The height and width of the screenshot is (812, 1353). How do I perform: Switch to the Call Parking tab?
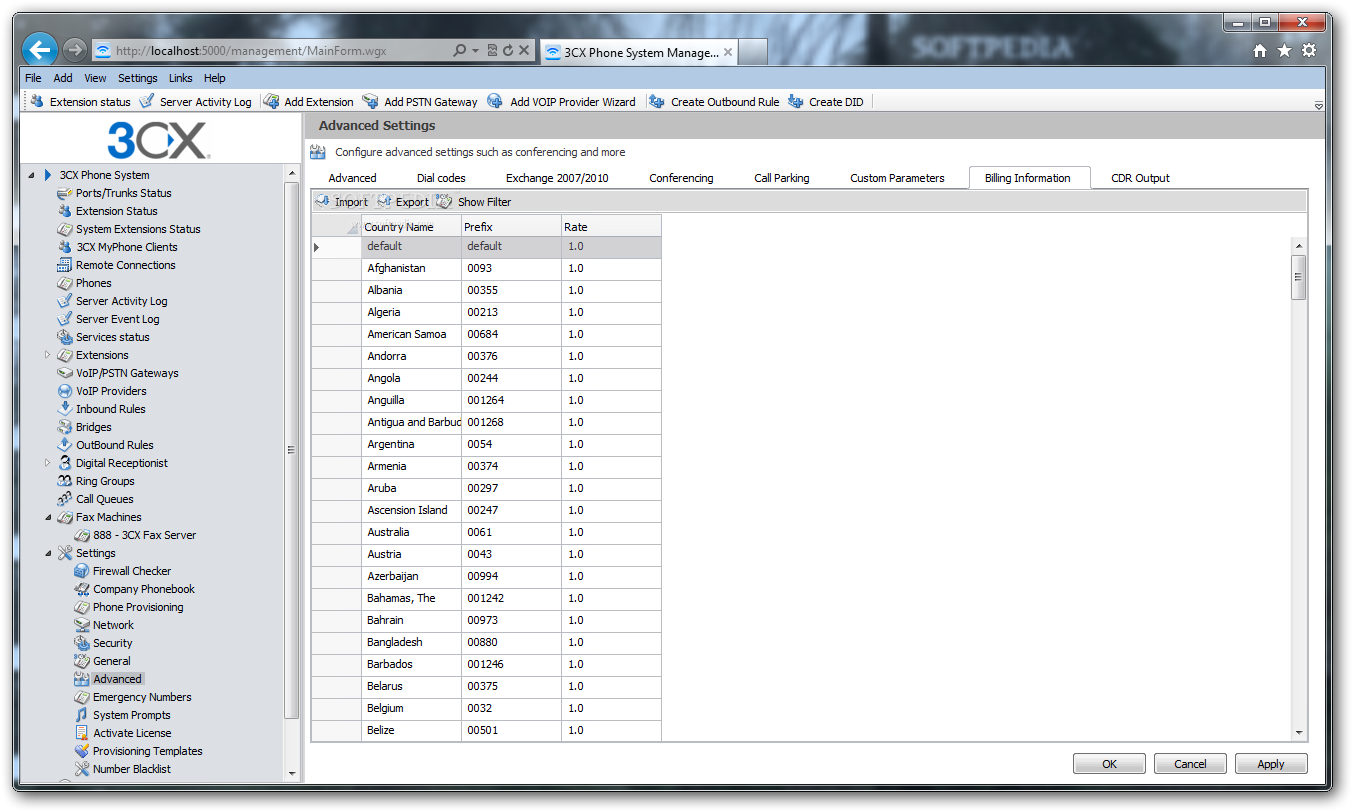[782, 178]
